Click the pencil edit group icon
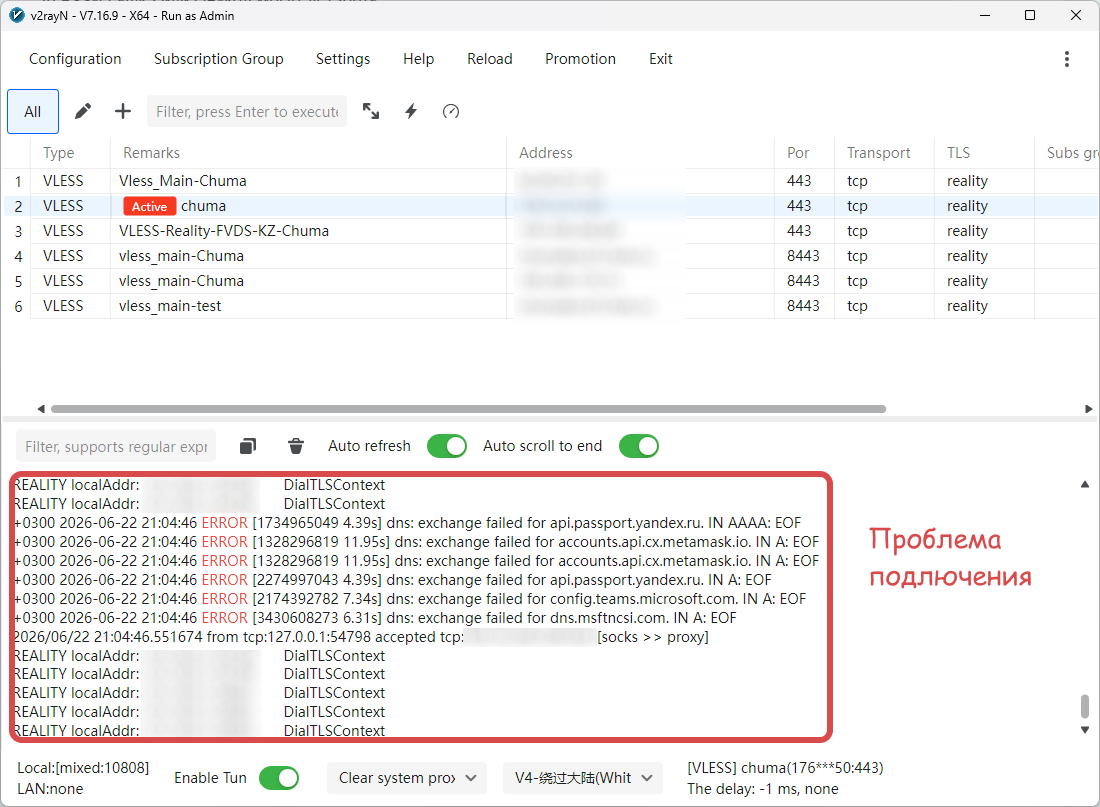This screenshot has height=807, width=1100. point(83,111)
